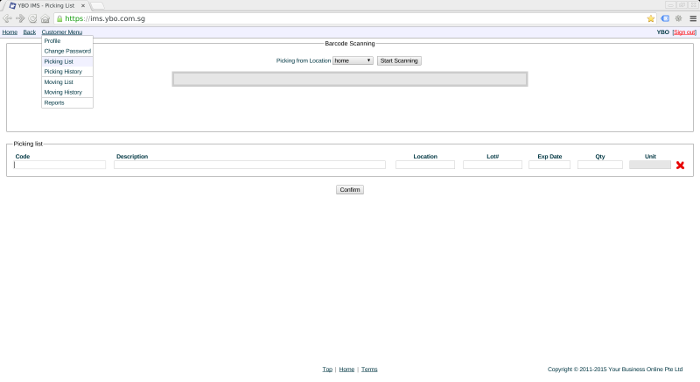Click the Exp Date input field
The height and width of the screenshot is (382, 700).
pyautogui.click(x=550, y=165)
